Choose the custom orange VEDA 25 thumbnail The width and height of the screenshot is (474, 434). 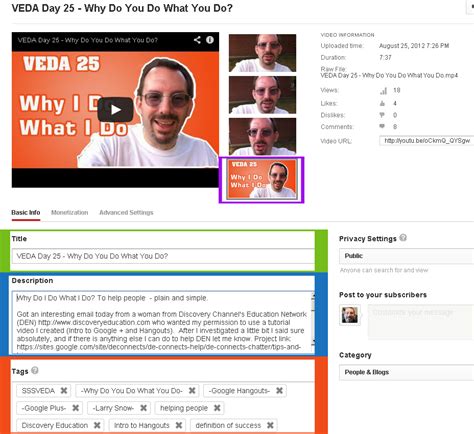coord(262,180)
